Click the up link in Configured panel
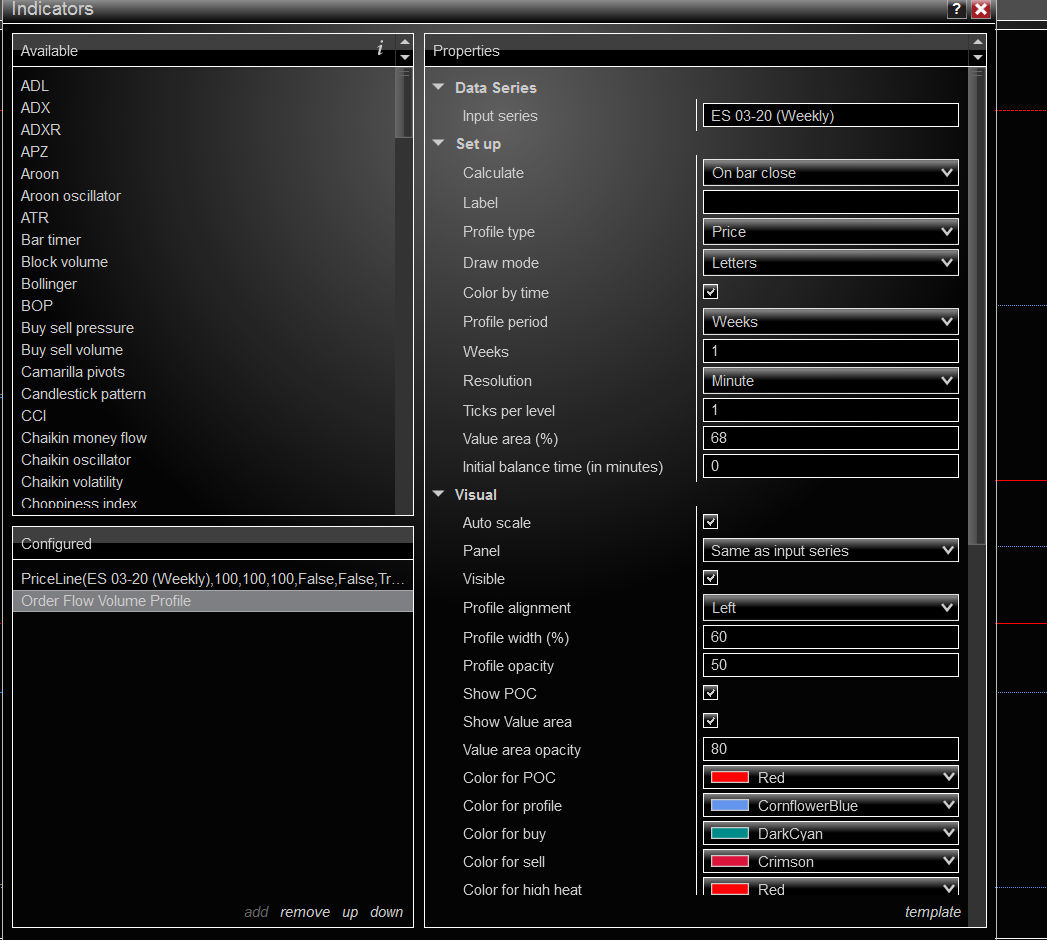 350,913
